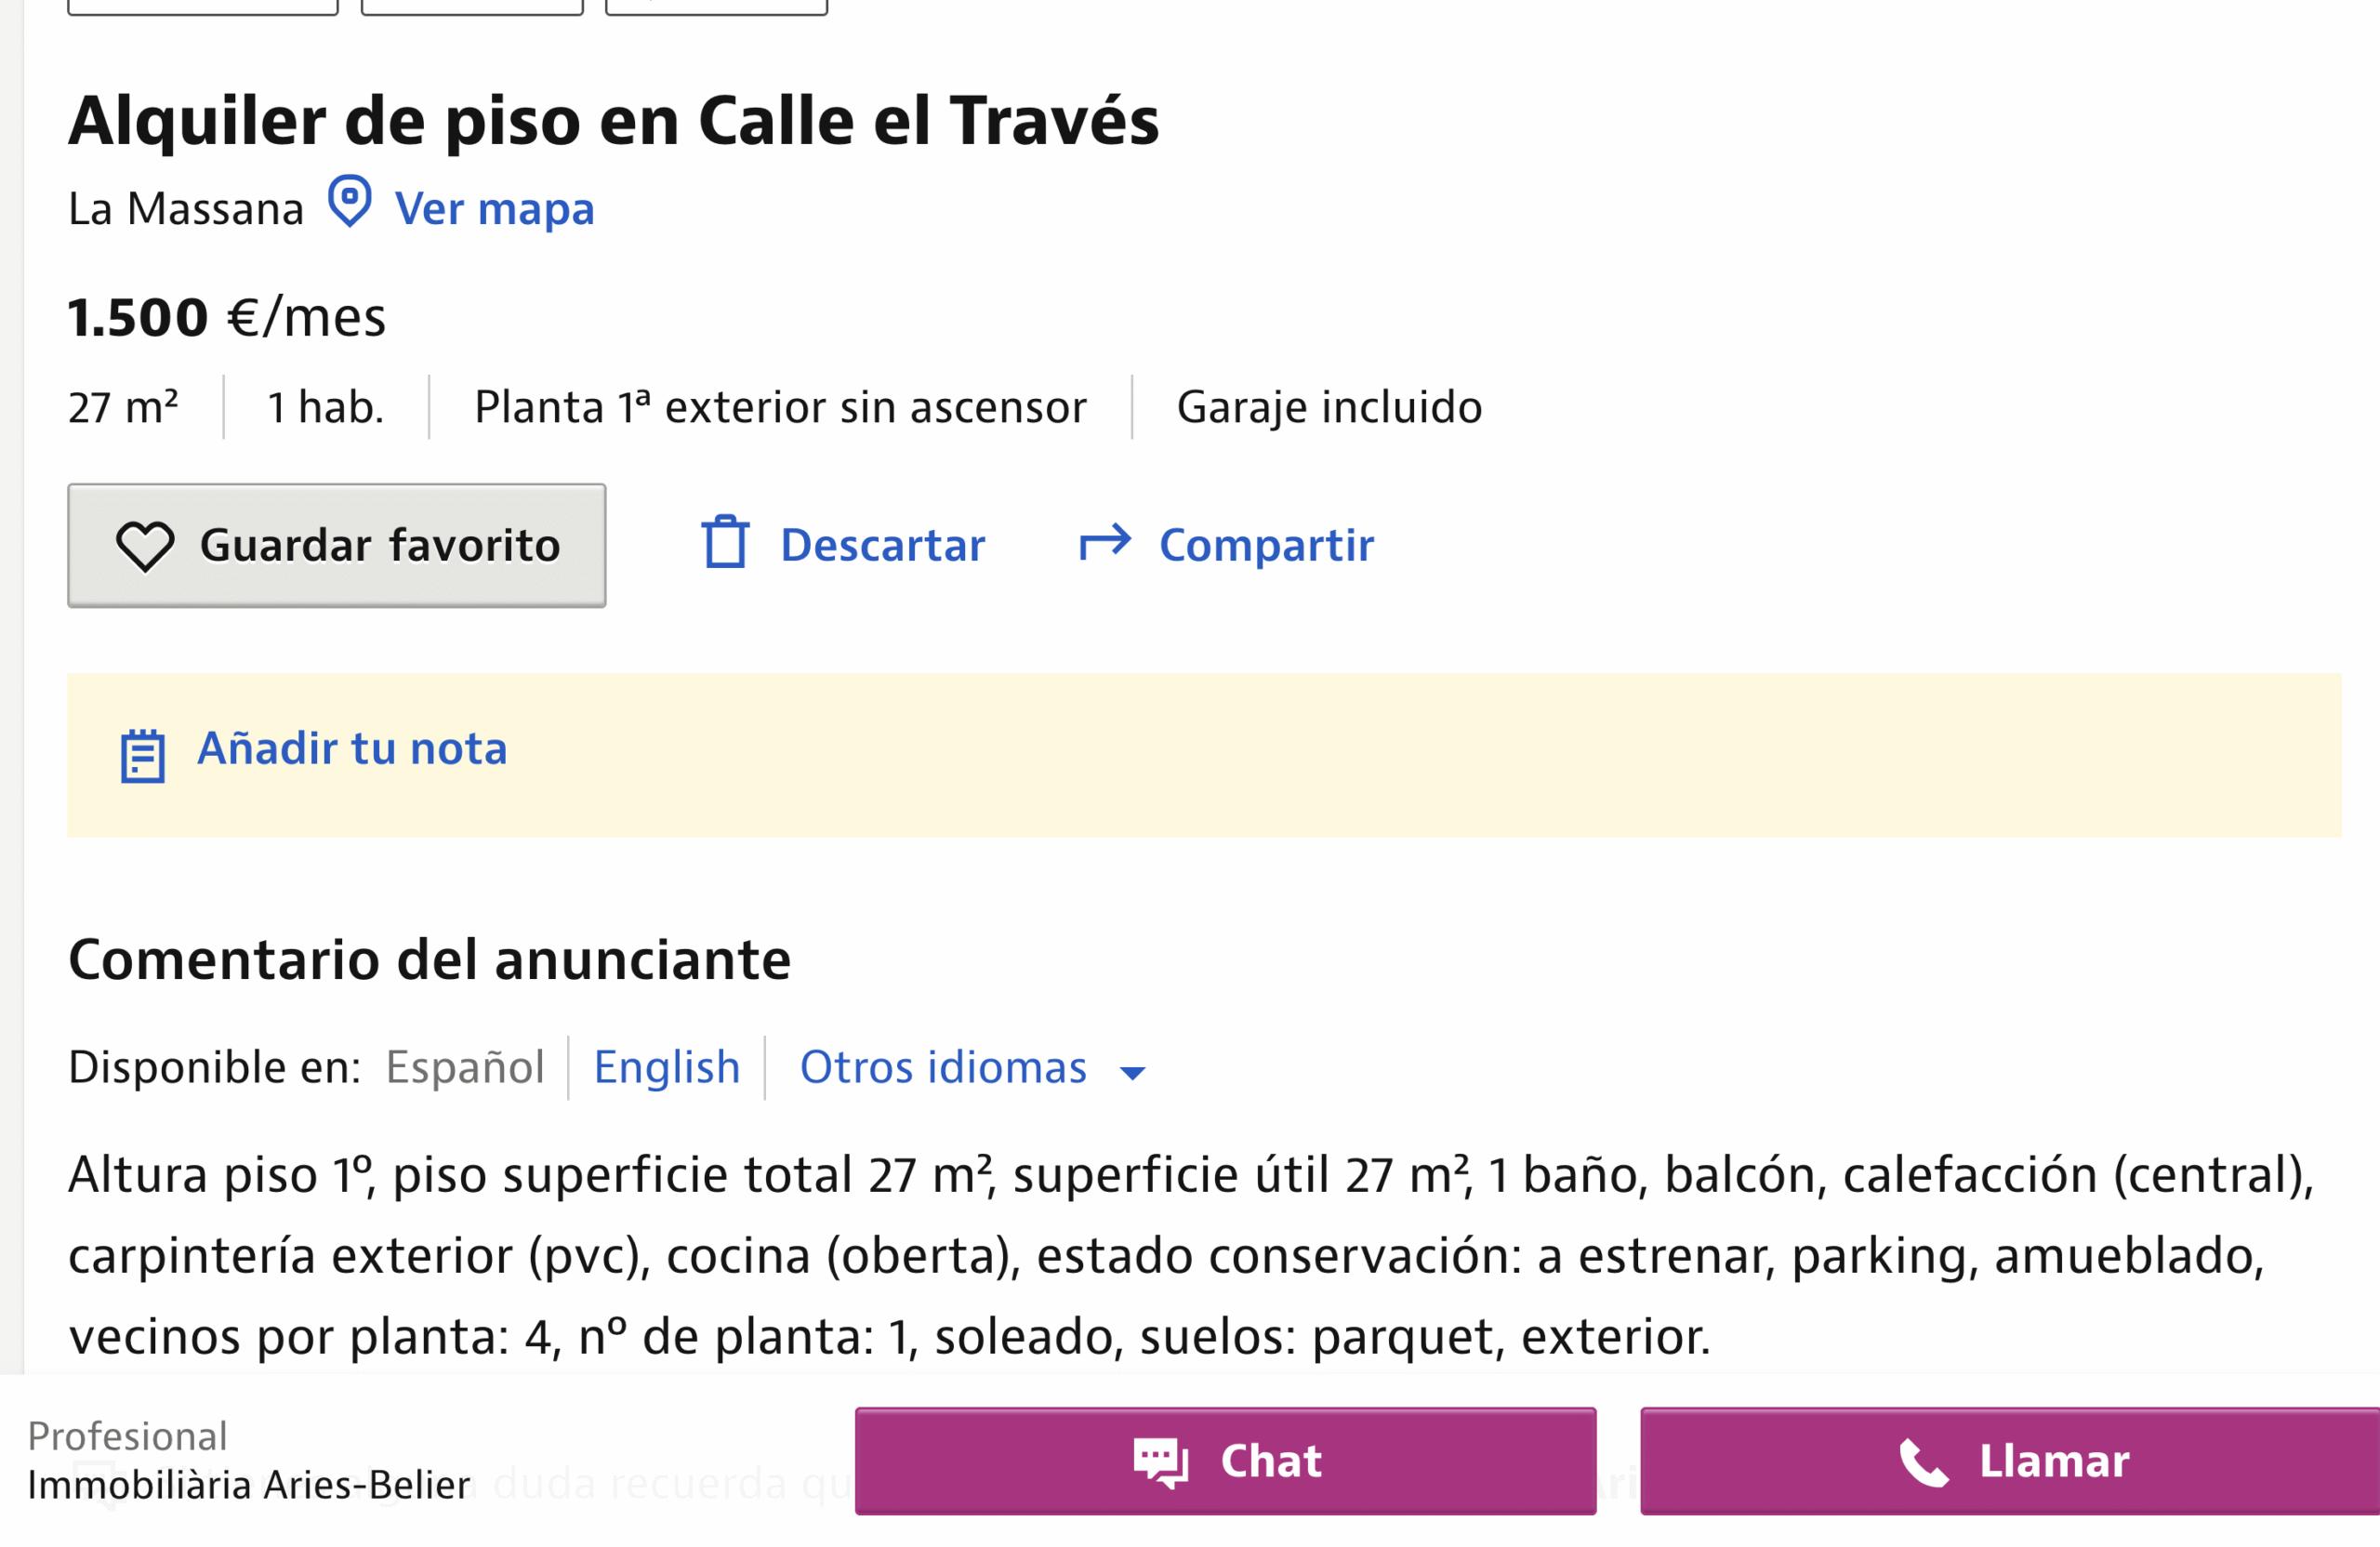Click the speech bubble Chat icon
The width and height of the screenshot is (2380, 1547).
pos(1160,1462)
